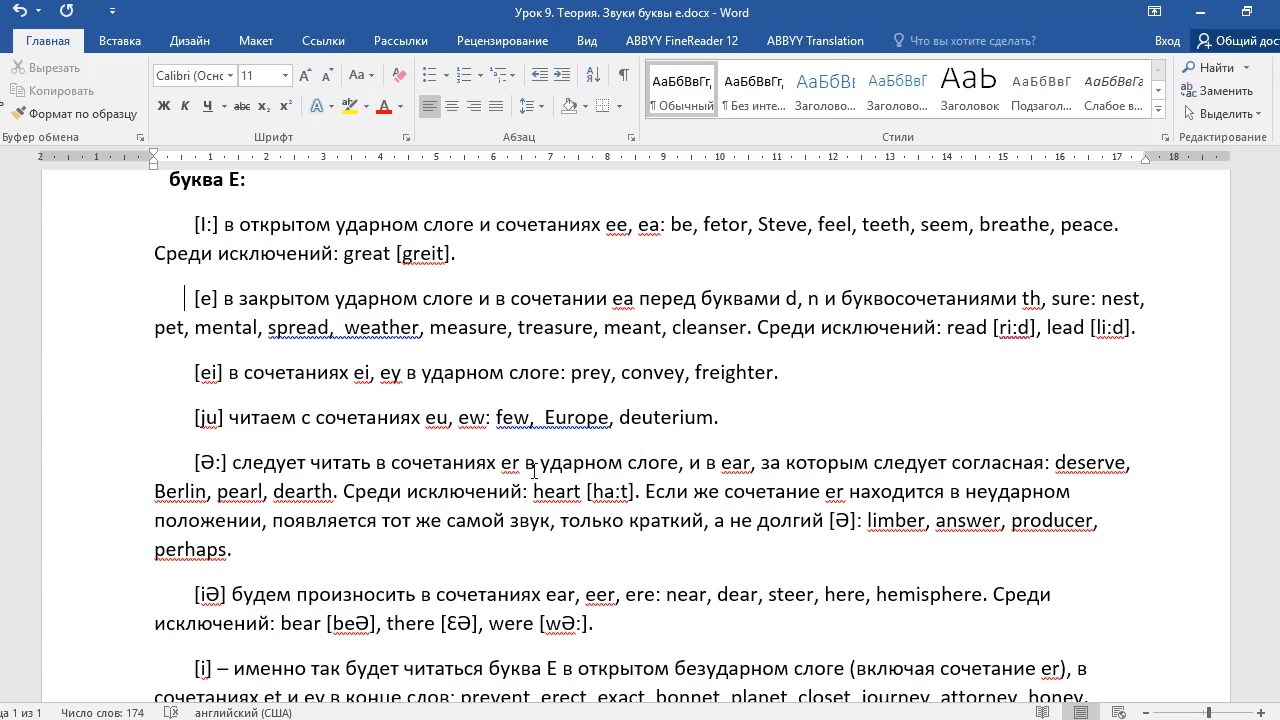The width and height of the screenshot is (1280, 720).
Task: Increase paragraph indent
Action: [x=562, y=76]
